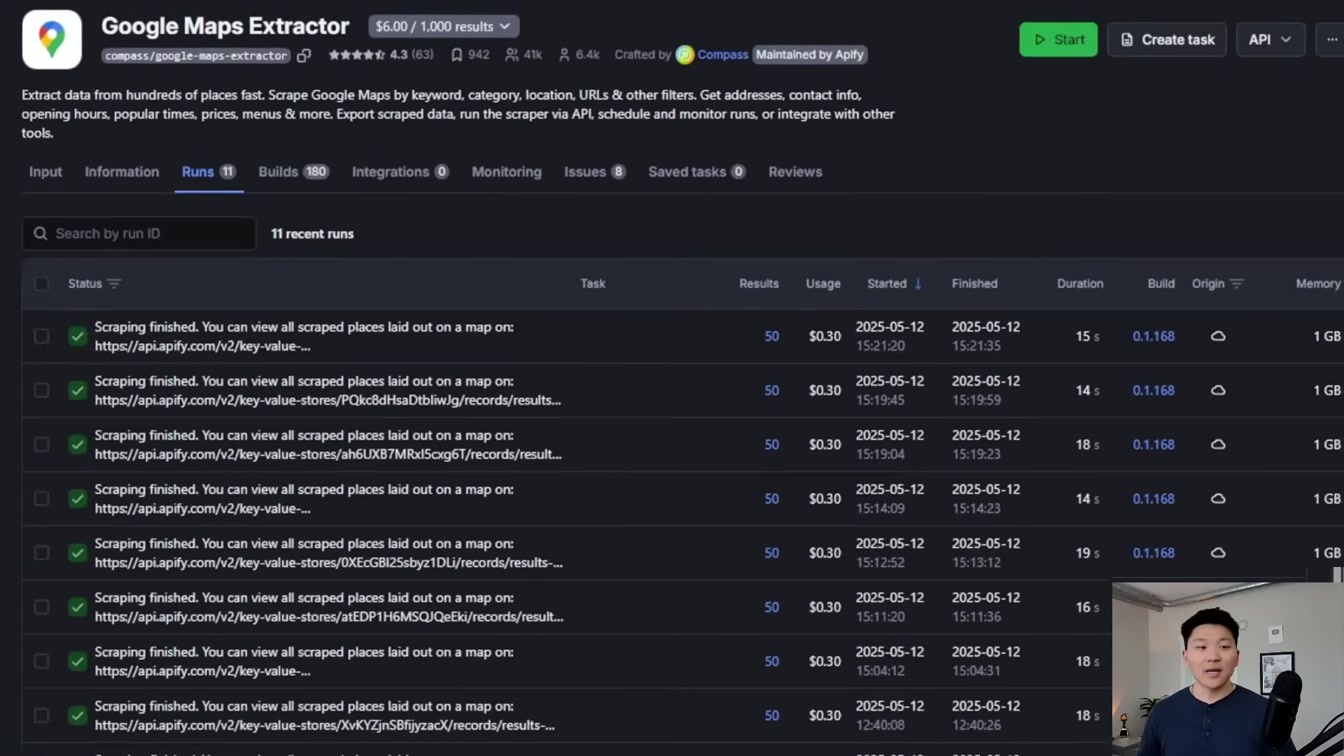Screen dimensions: 1344x756
Task: Open the Saved tasks tab
Action: click(697, 172)
